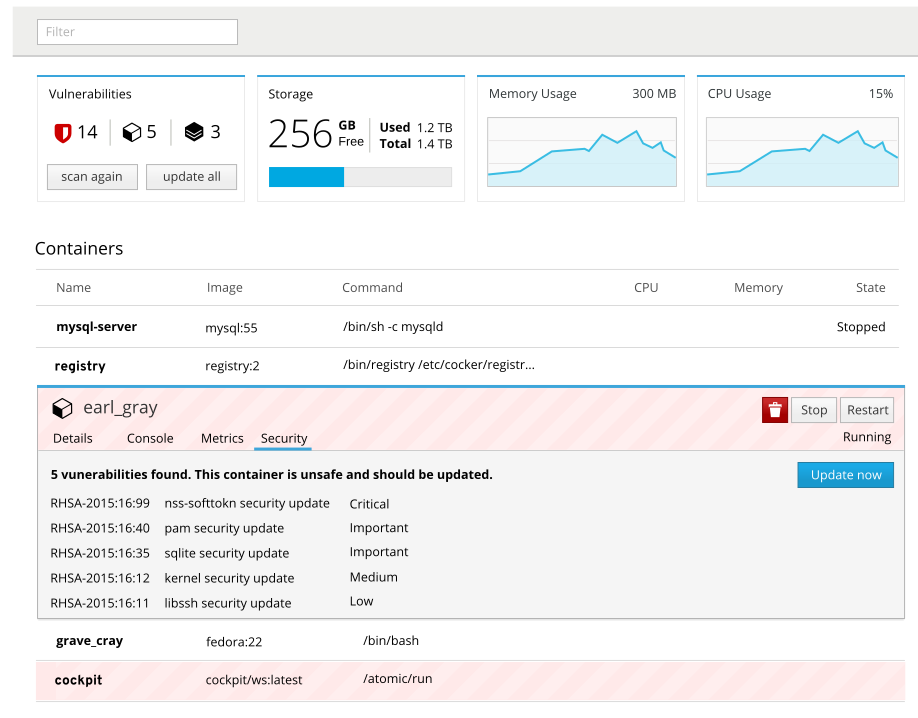
Task: Click the earl_gray container cube icon
Action: (x=62, y=408)
